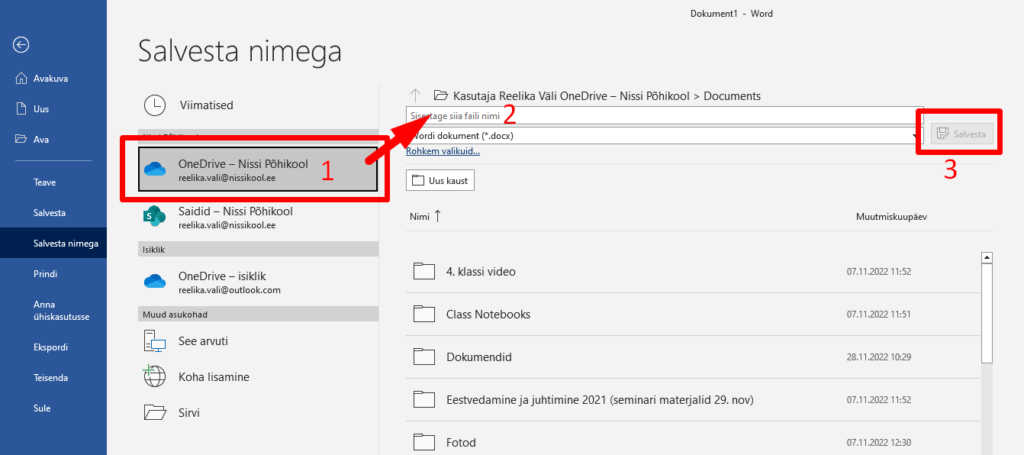Screen dimensions: 1024x455
Task: Click the SharePoint Saidid icon
Action: [x=155, y=218]
